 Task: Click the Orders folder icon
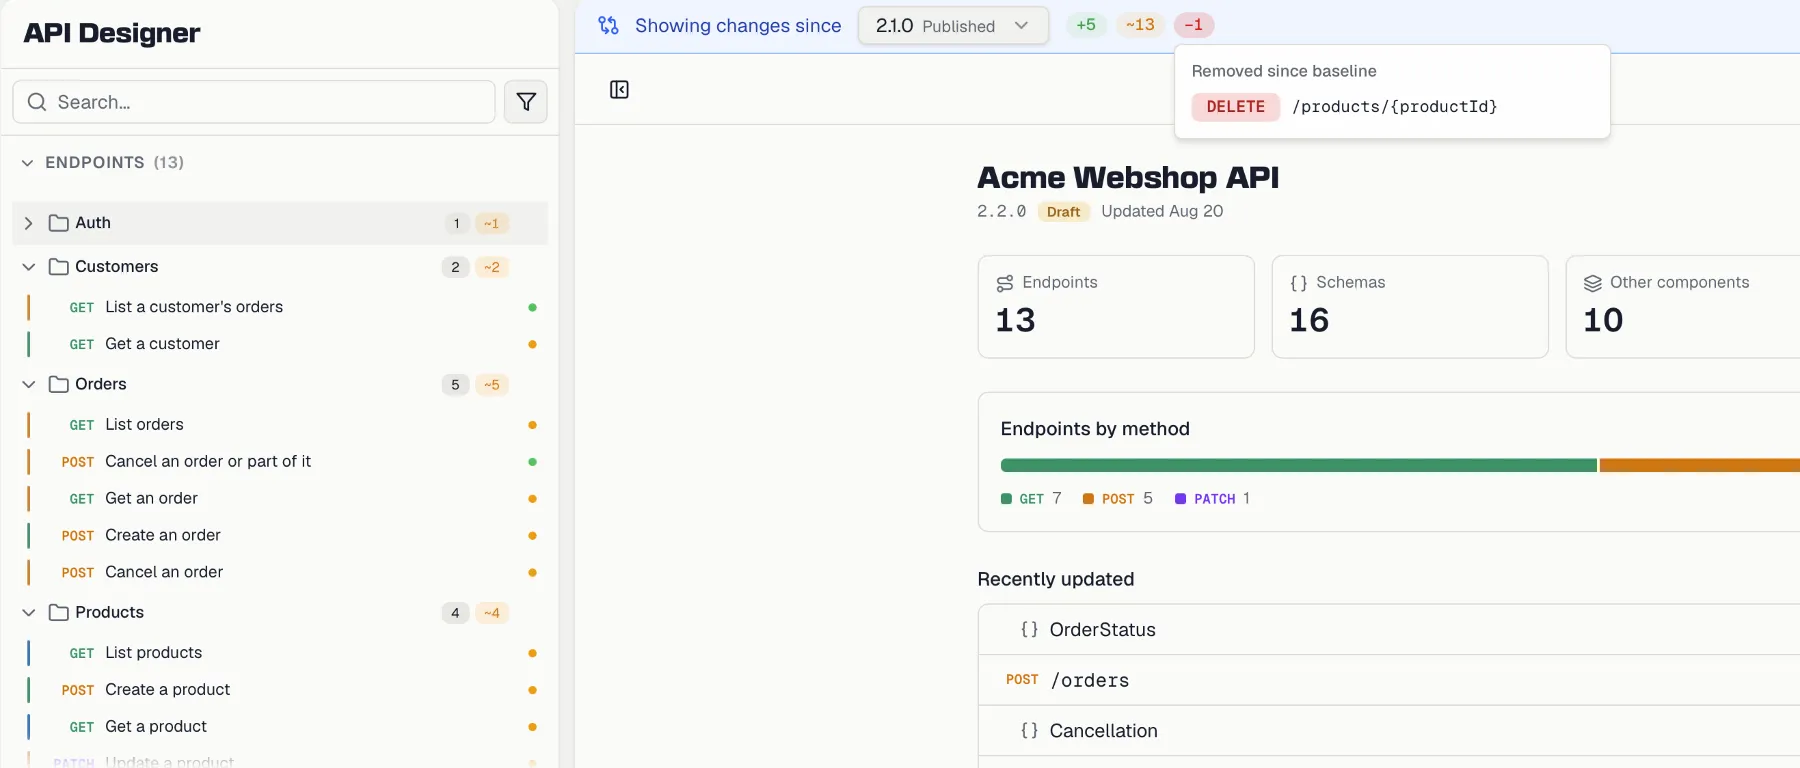(59, 384)
